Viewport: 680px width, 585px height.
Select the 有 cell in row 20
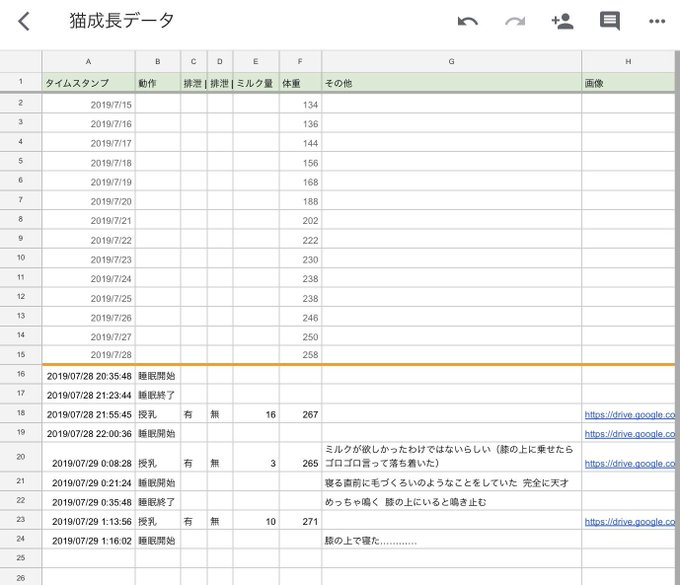pyautogui.click(x=193, y=457)
